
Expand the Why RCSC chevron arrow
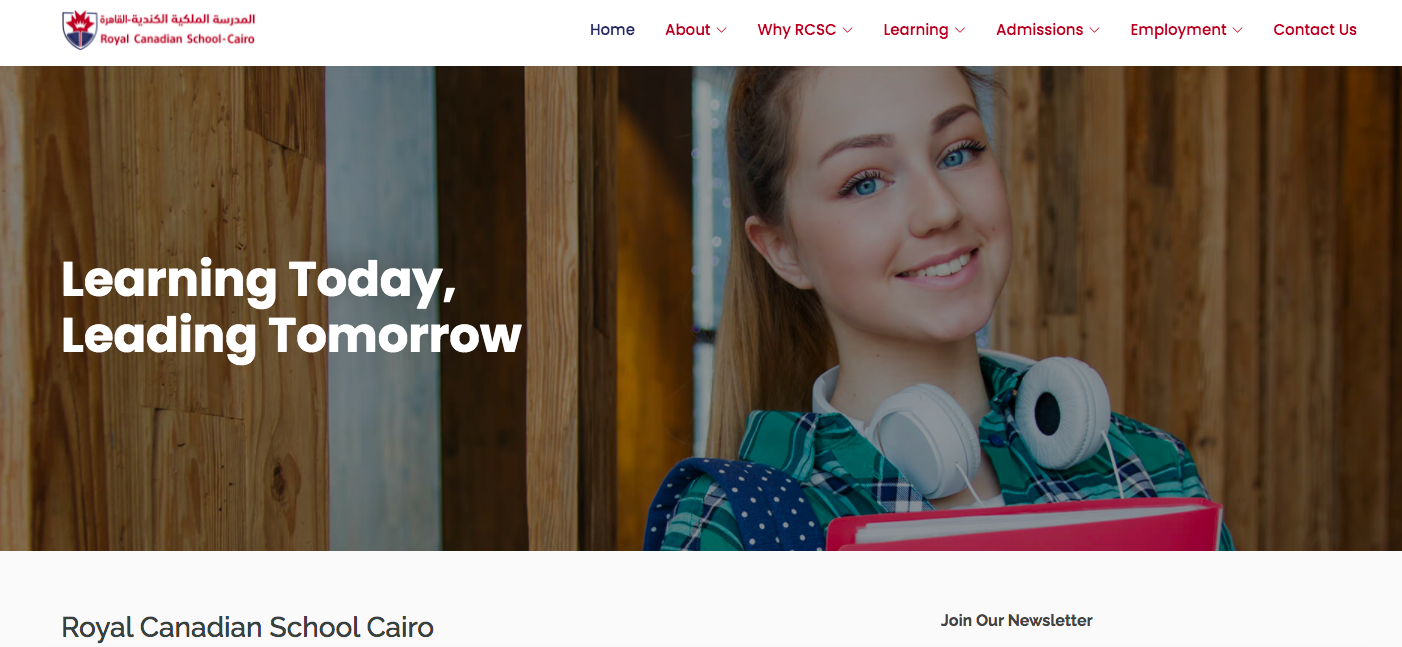click(847, 31)
